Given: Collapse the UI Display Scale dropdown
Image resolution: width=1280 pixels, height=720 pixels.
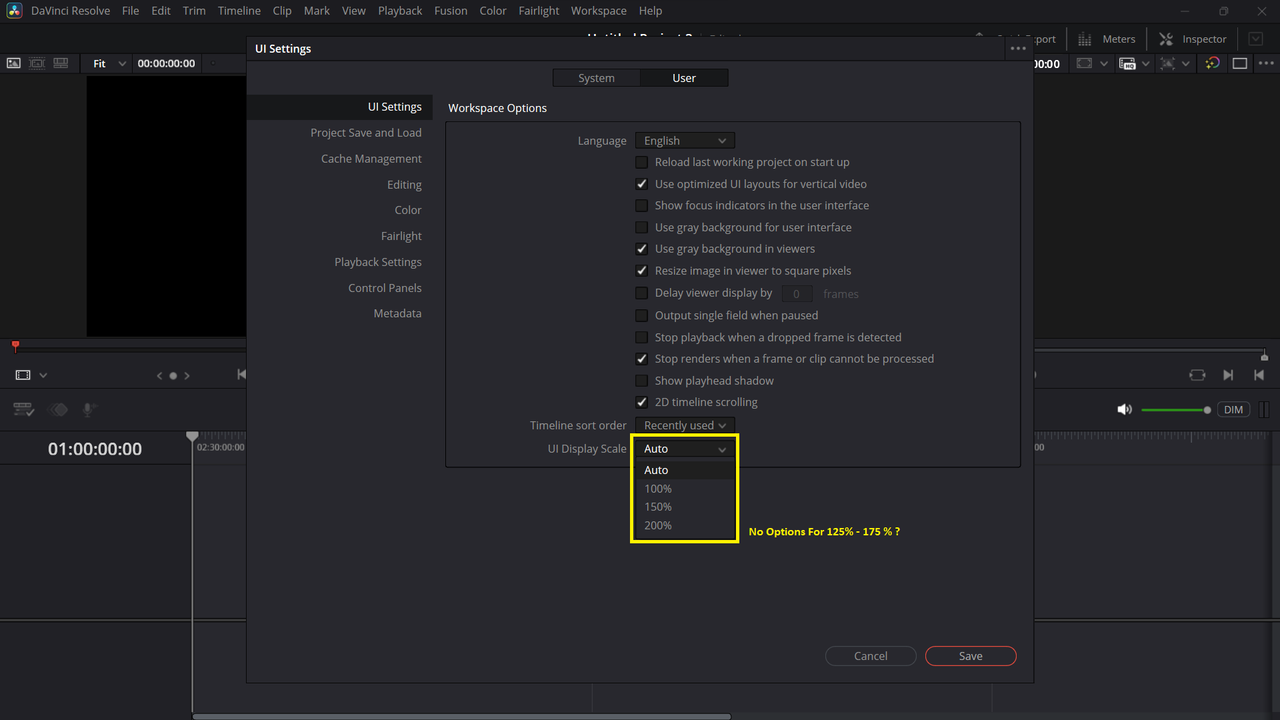Looking at the screenshot, I should [685, 449].
